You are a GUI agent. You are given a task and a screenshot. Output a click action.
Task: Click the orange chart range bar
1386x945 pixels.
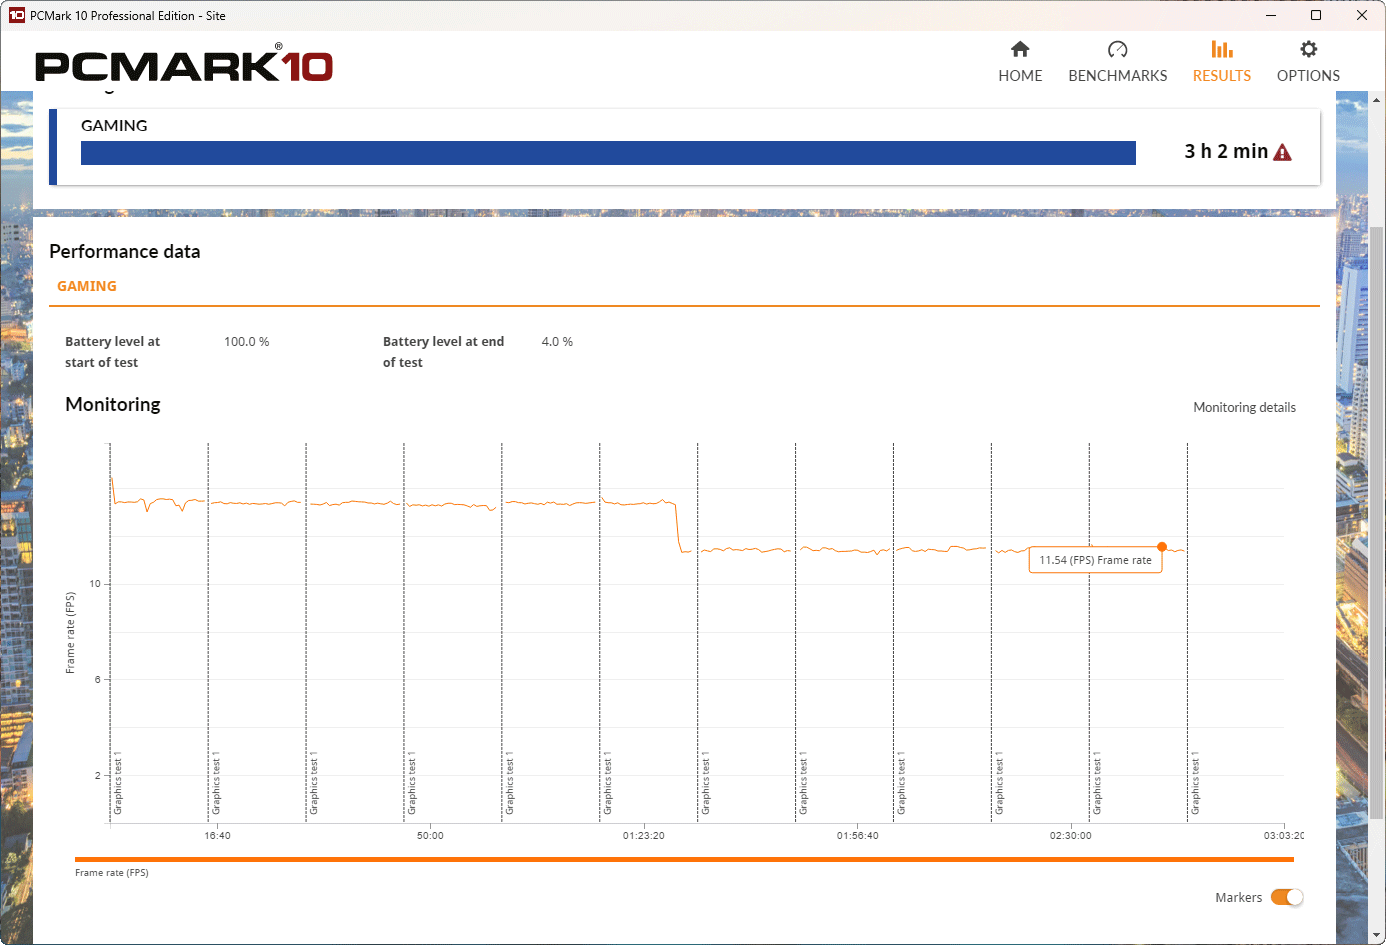click(684, 859)
